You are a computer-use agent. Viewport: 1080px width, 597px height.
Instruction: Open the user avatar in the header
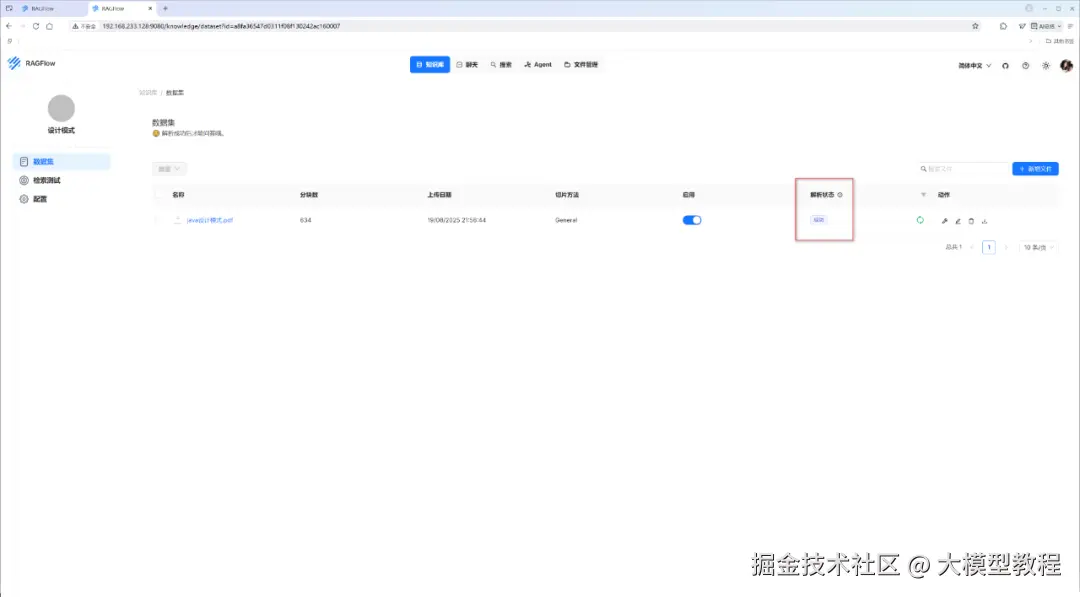pyautogui.click(x=1066, y=65)
